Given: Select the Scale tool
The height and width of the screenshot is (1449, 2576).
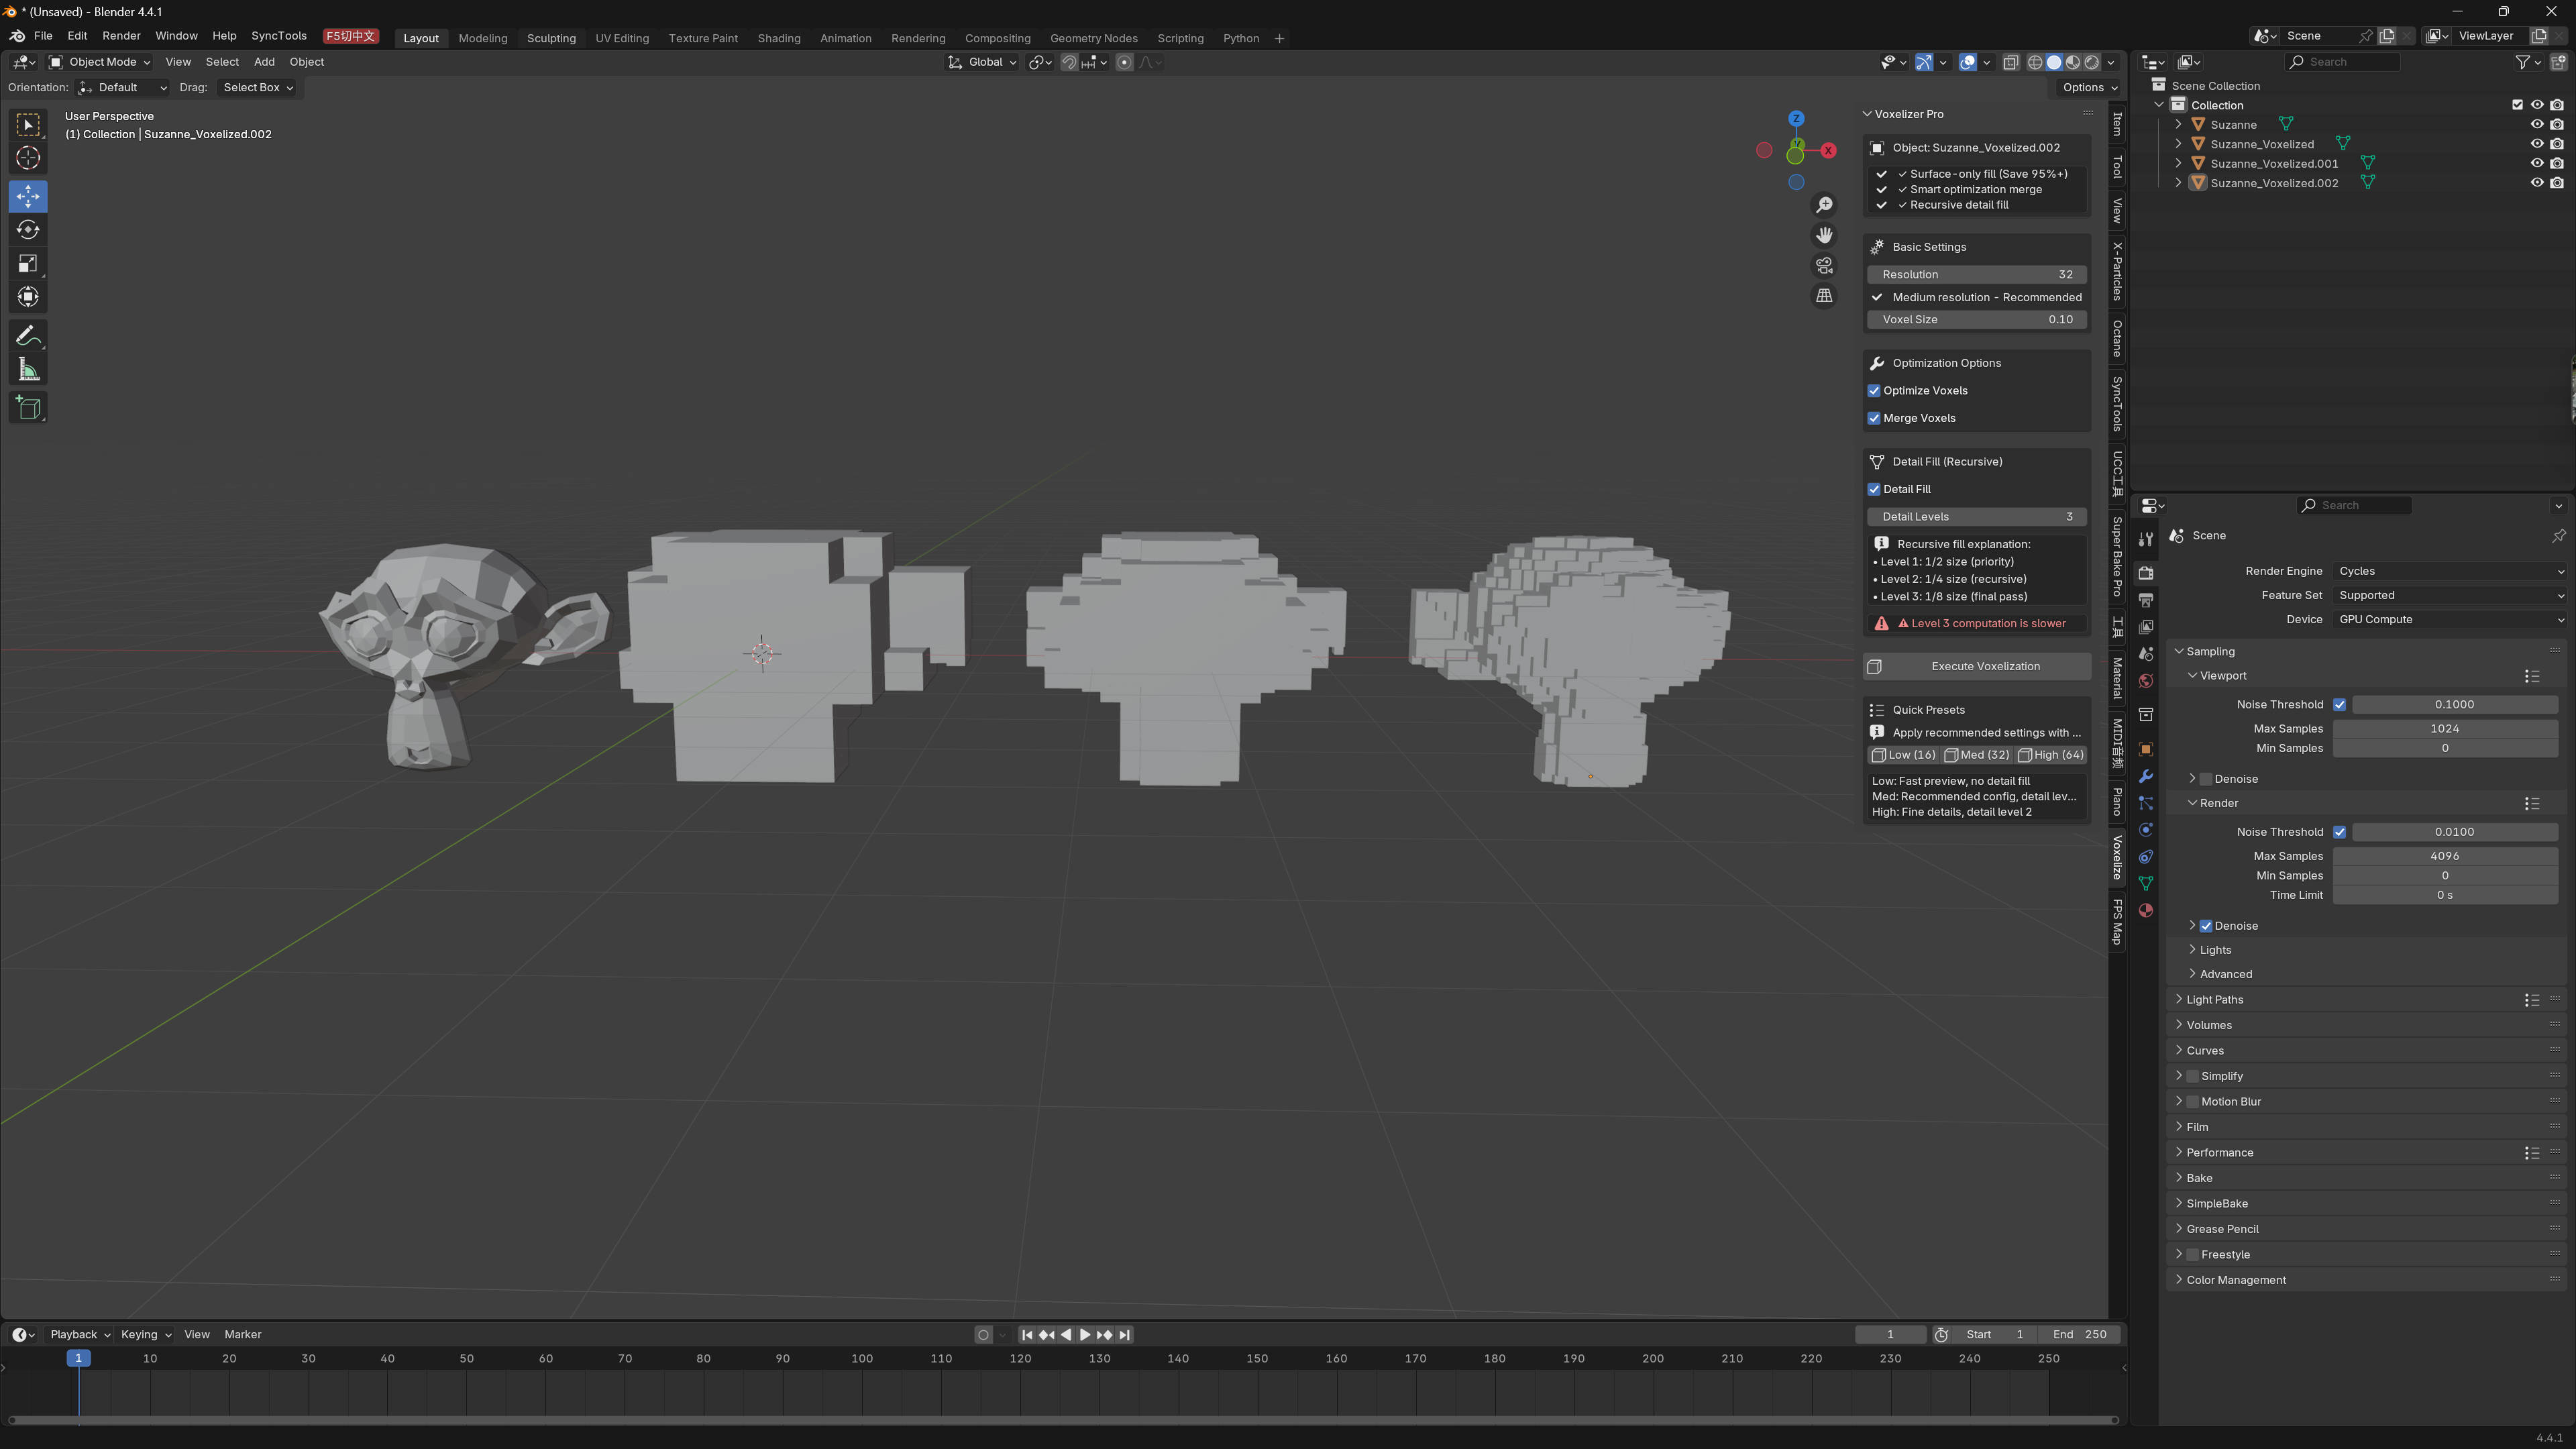Looking at the screenshot, I should point(28,264).
